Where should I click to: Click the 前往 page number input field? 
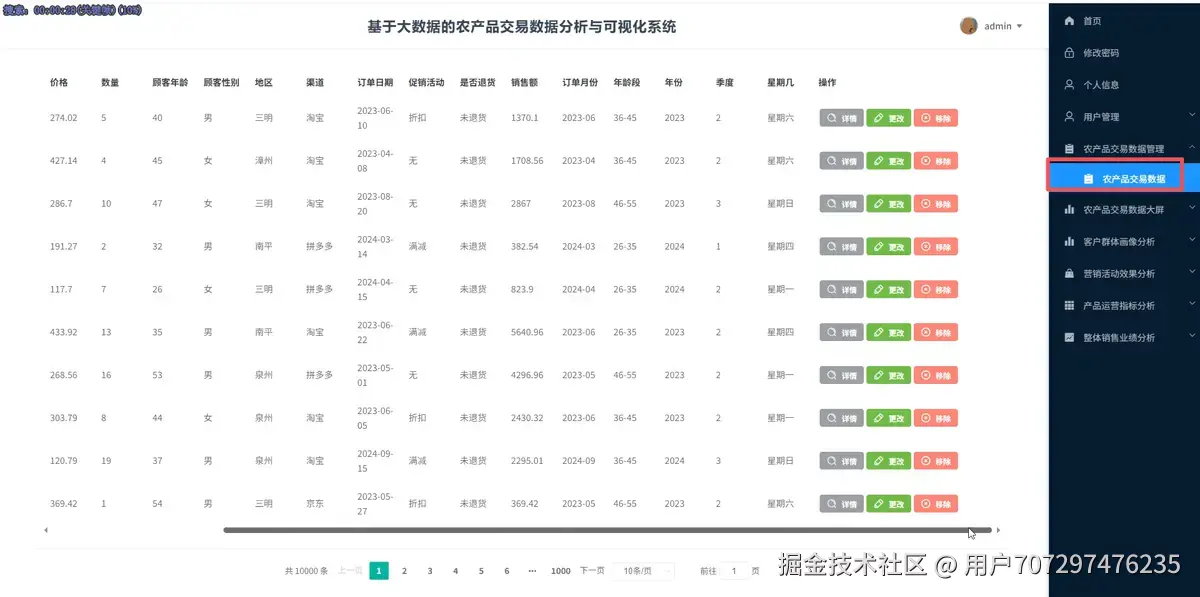coord(732,570)
